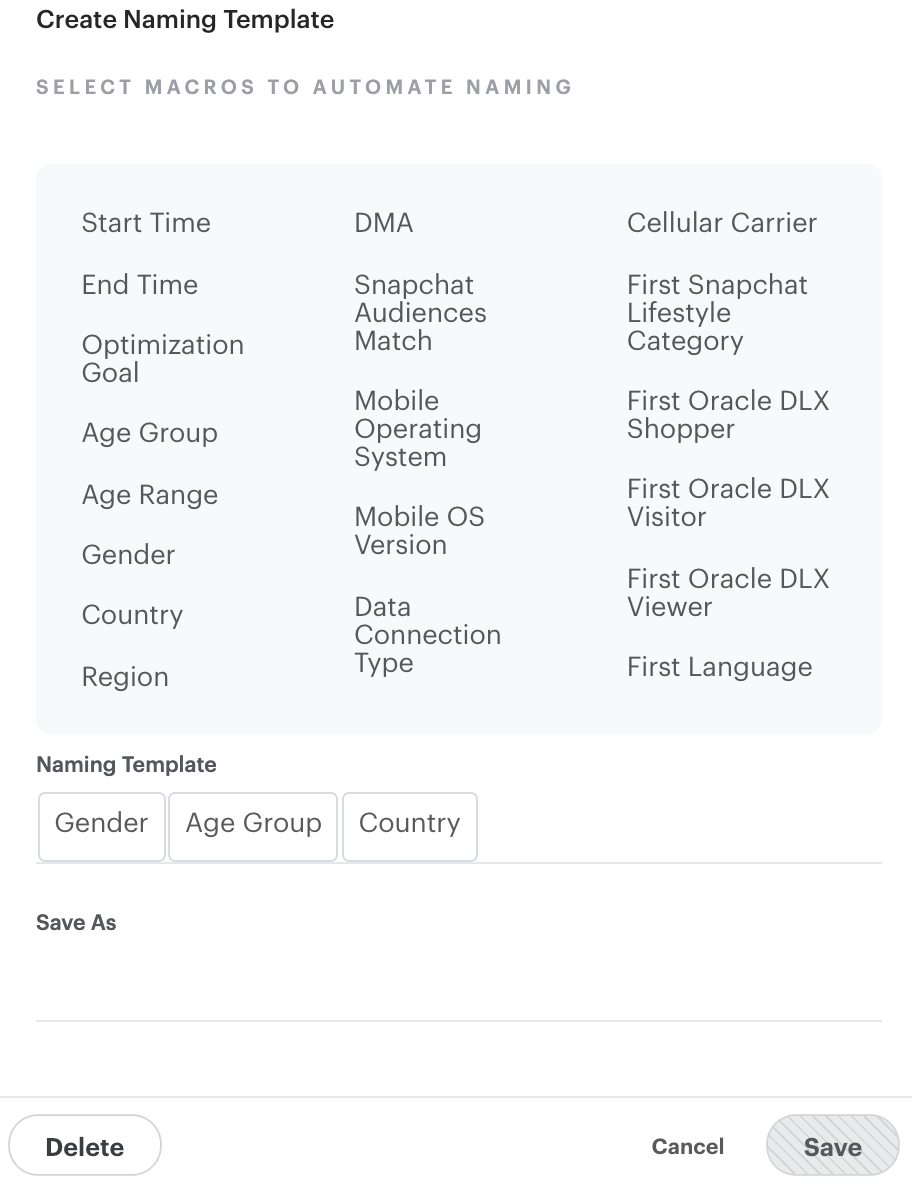912x1184 pixels.
Task: Remove the Age Group chip from template
Action: [x=252, y=825]
